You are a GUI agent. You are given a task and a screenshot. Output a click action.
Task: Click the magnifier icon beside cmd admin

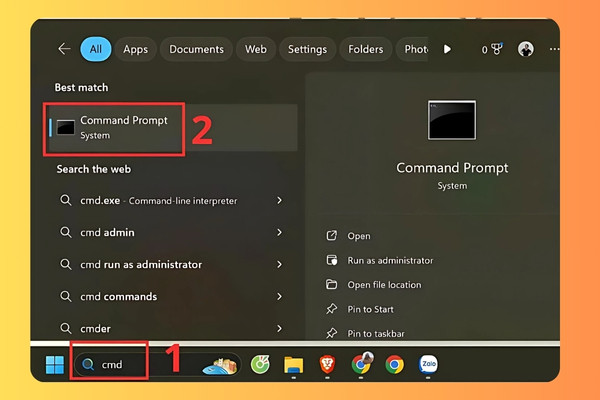[66, 232]
